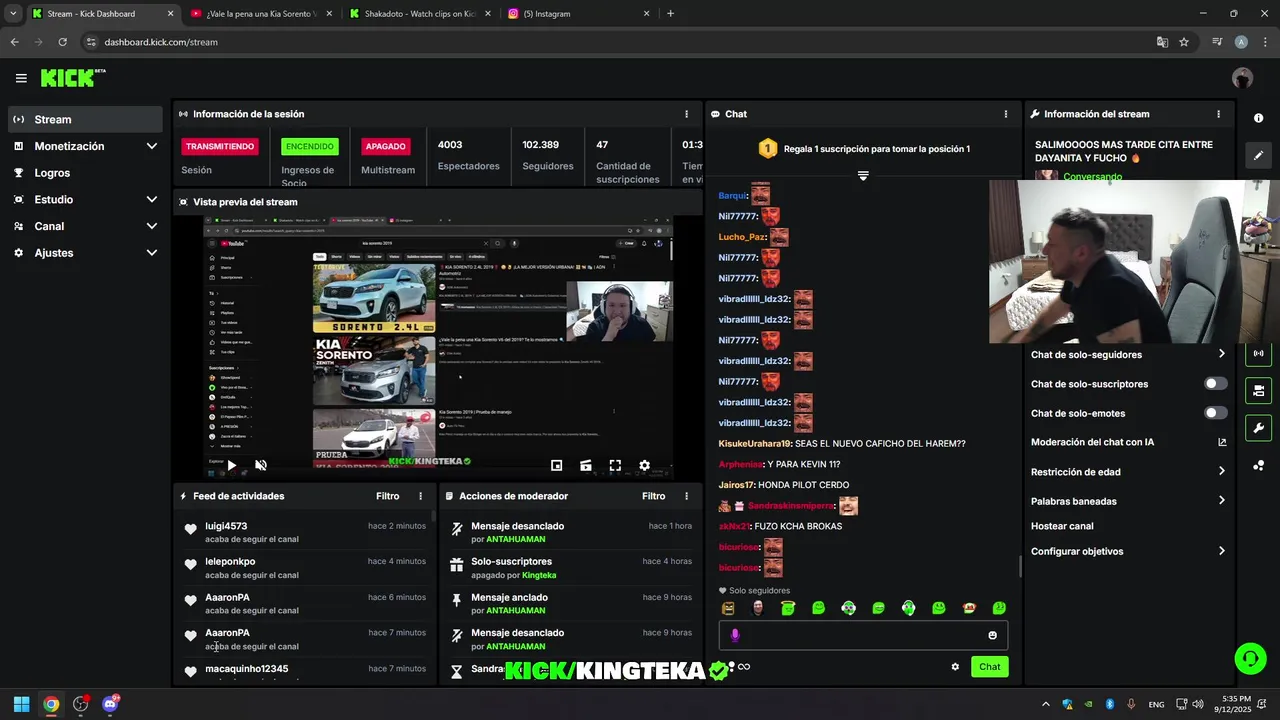Image resolution: width=1280 pixels, height=720 pixels.
Task: Bookmark this page with the star
Action: tap(1184, 42)
